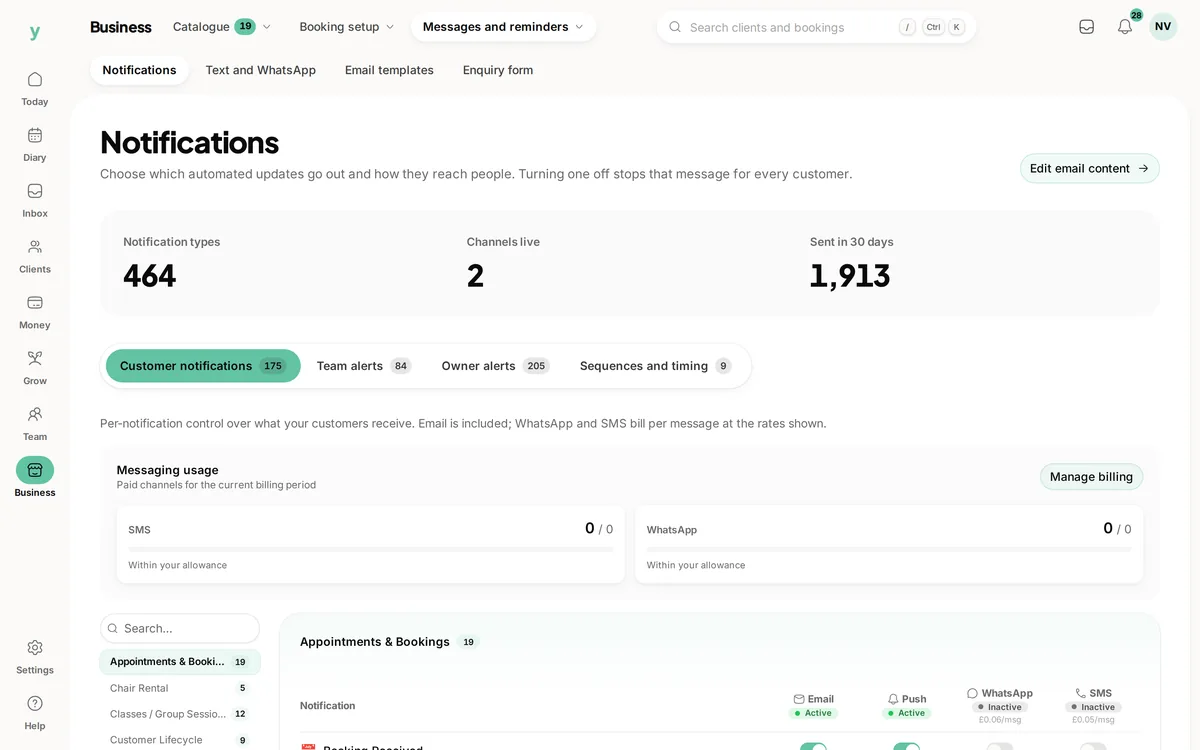Open the Diary calendar view
Viewport: 1200px width, 750px height.
35,144
